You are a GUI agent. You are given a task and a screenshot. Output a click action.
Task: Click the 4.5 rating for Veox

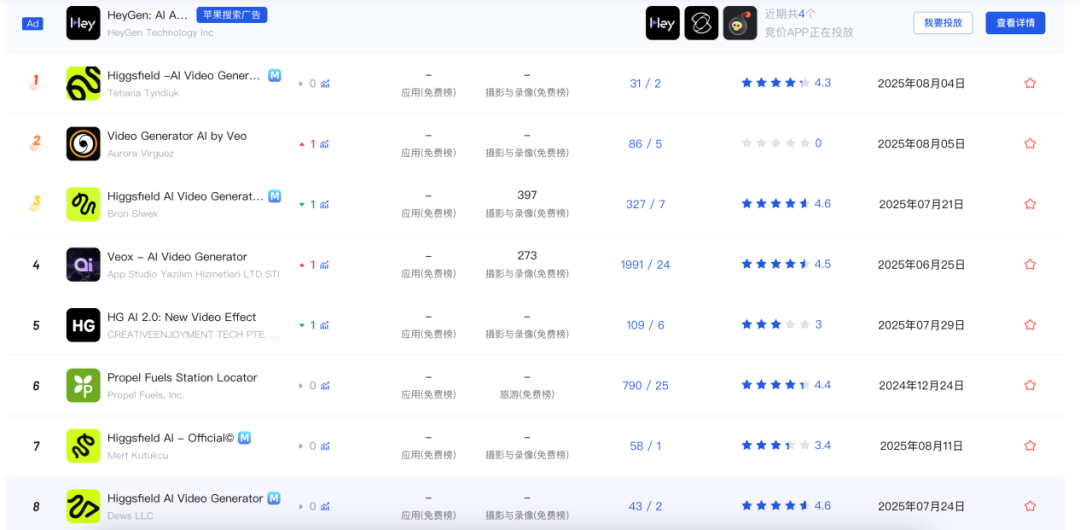786,264
